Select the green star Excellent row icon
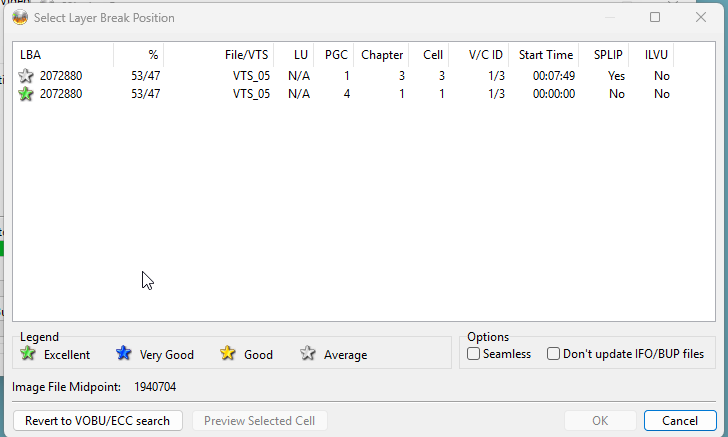This screenshot has width=728, height=437. [26, 94]
